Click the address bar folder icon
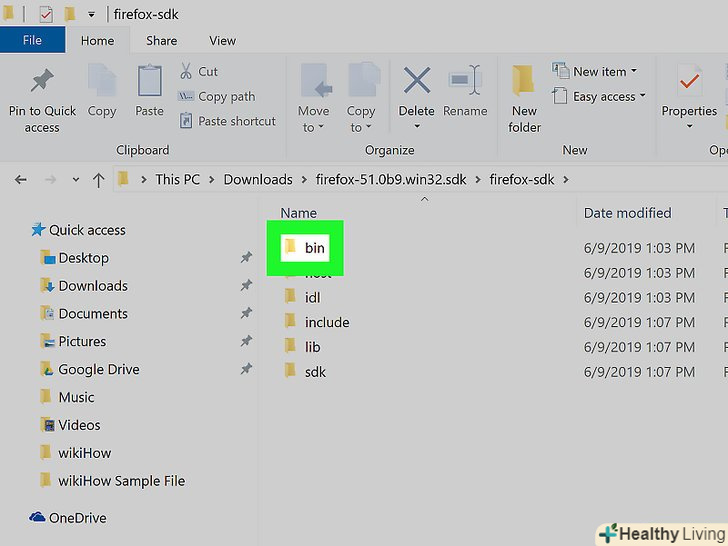This screenshot has width=728, height=546. pyautogui.click(x=123, y=179)
